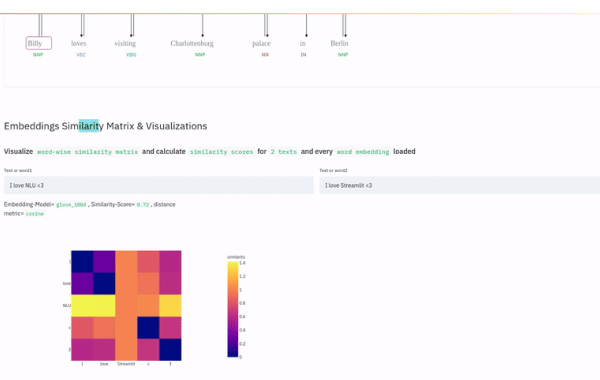Image resolution: width=600 pixels, height=380 pixels.
Task: Select the 'loves' token in dependency tree
Action: tap(78, 43)
